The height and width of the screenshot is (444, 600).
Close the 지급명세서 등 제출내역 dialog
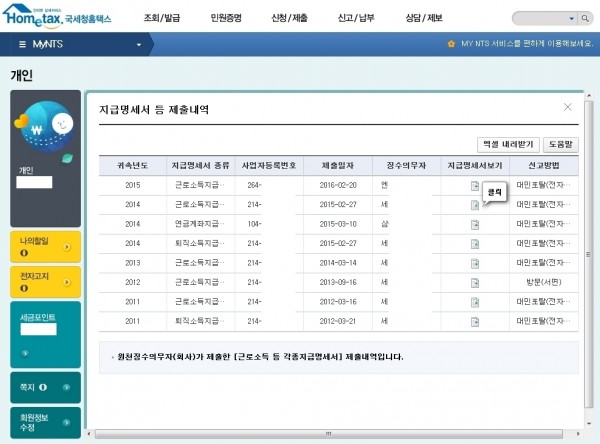pos(568,107)
